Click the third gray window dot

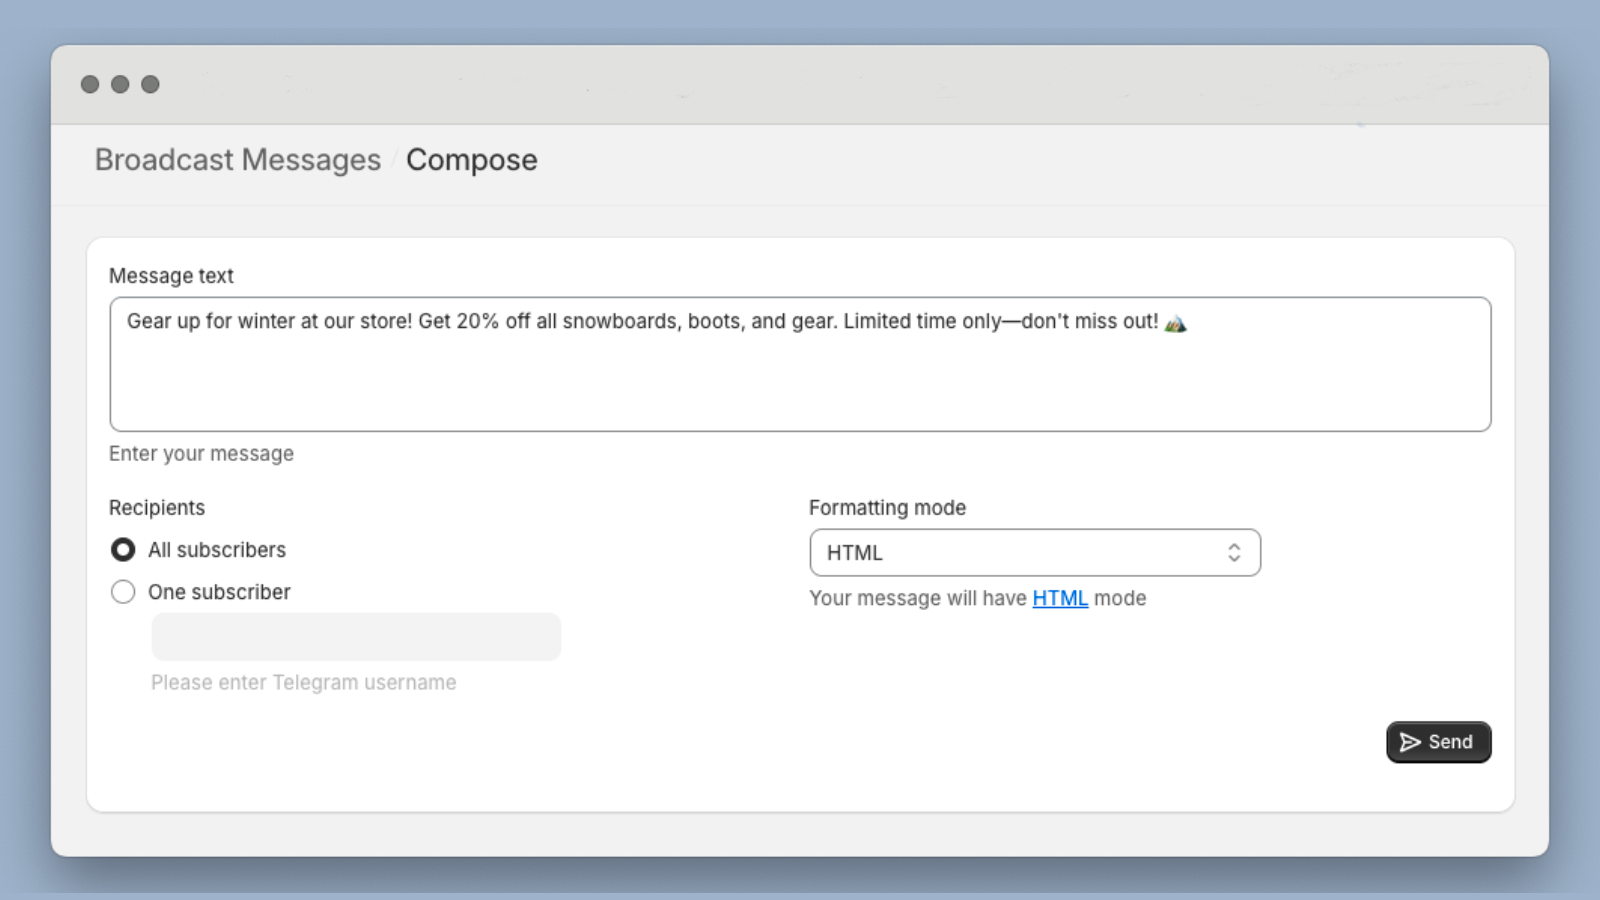click(150, 84)
